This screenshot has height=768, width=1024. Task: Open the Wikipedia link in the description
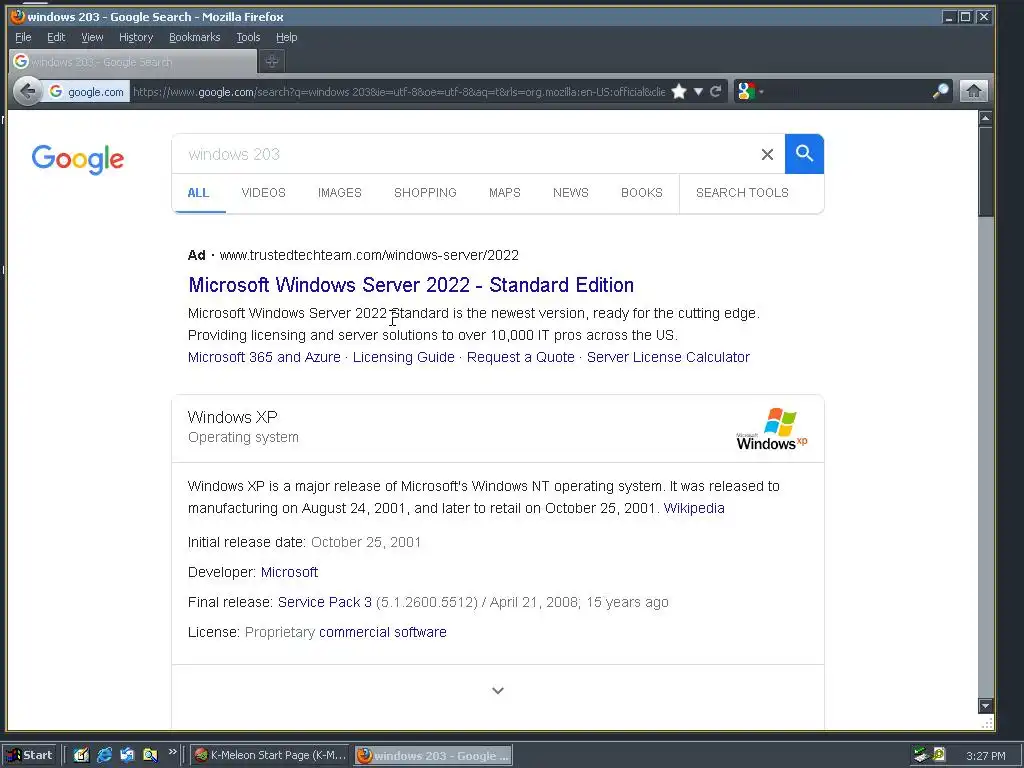click(694, 508)
